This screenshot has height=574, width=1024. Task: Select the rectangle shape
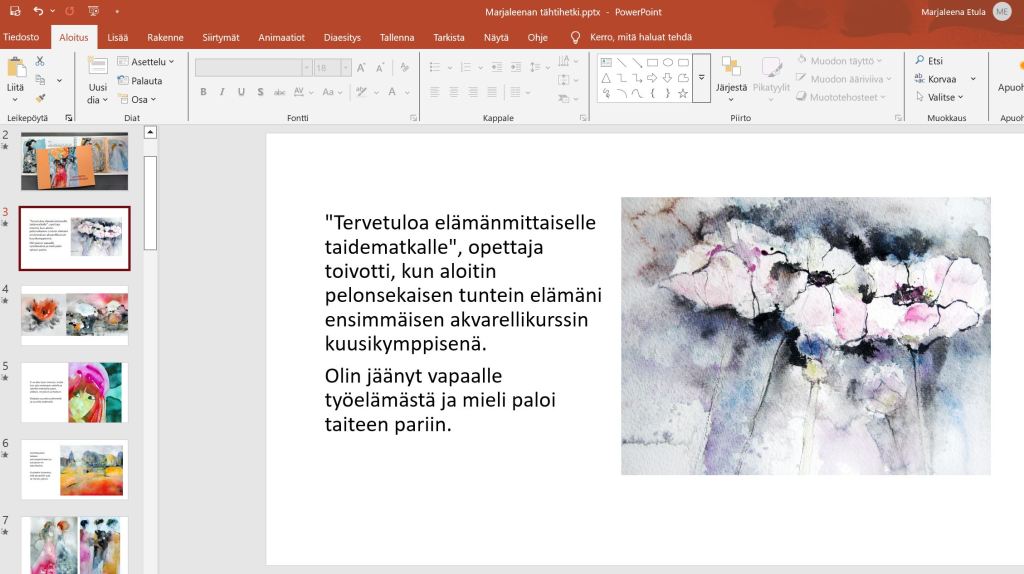tap(652, 63)
